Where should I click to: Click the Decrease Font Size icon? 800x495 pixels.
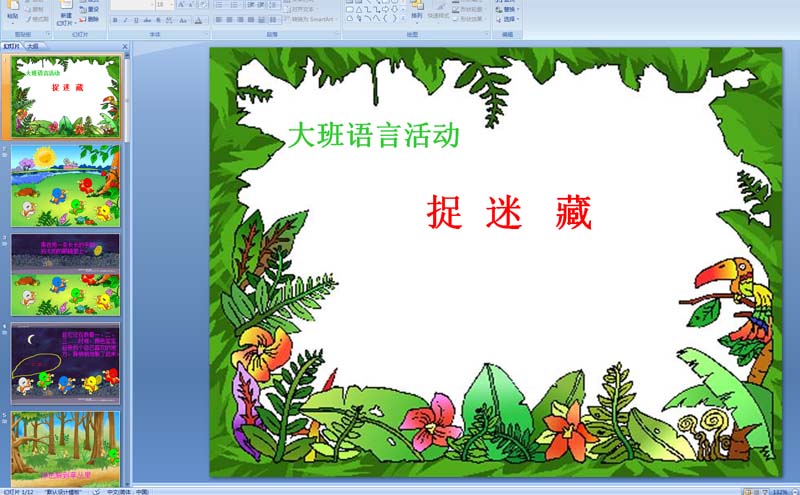tap(191, 5)
